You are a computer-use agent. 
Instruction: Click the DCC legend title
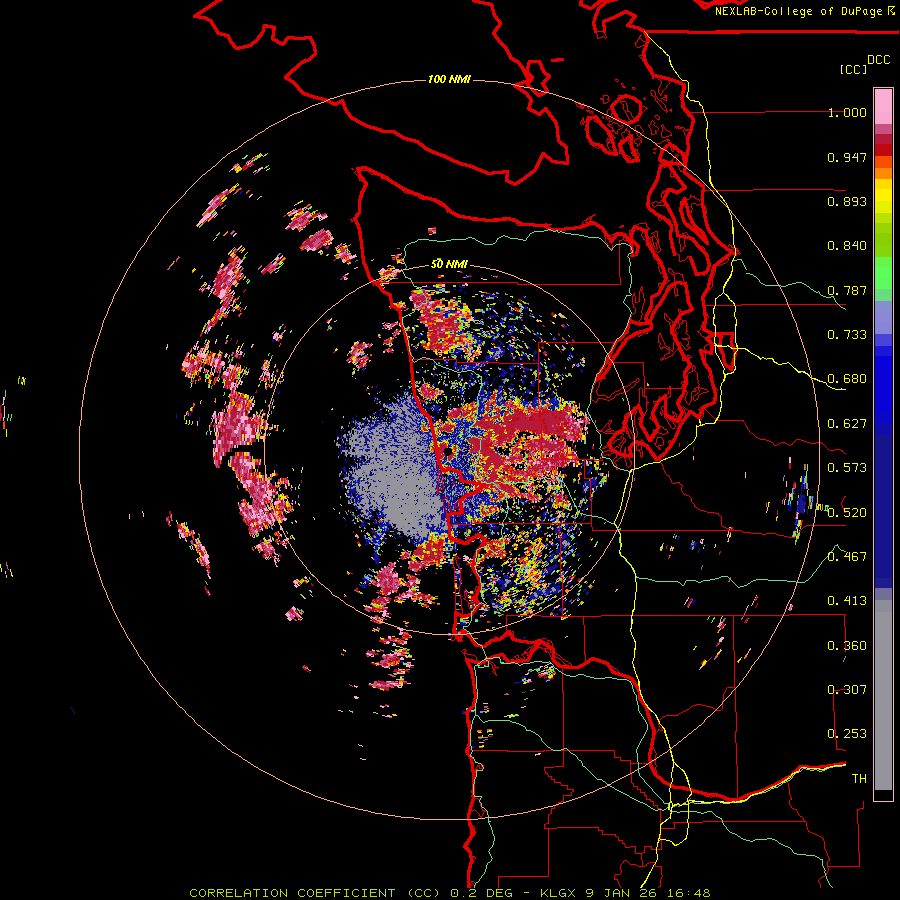tap(879, 60)
